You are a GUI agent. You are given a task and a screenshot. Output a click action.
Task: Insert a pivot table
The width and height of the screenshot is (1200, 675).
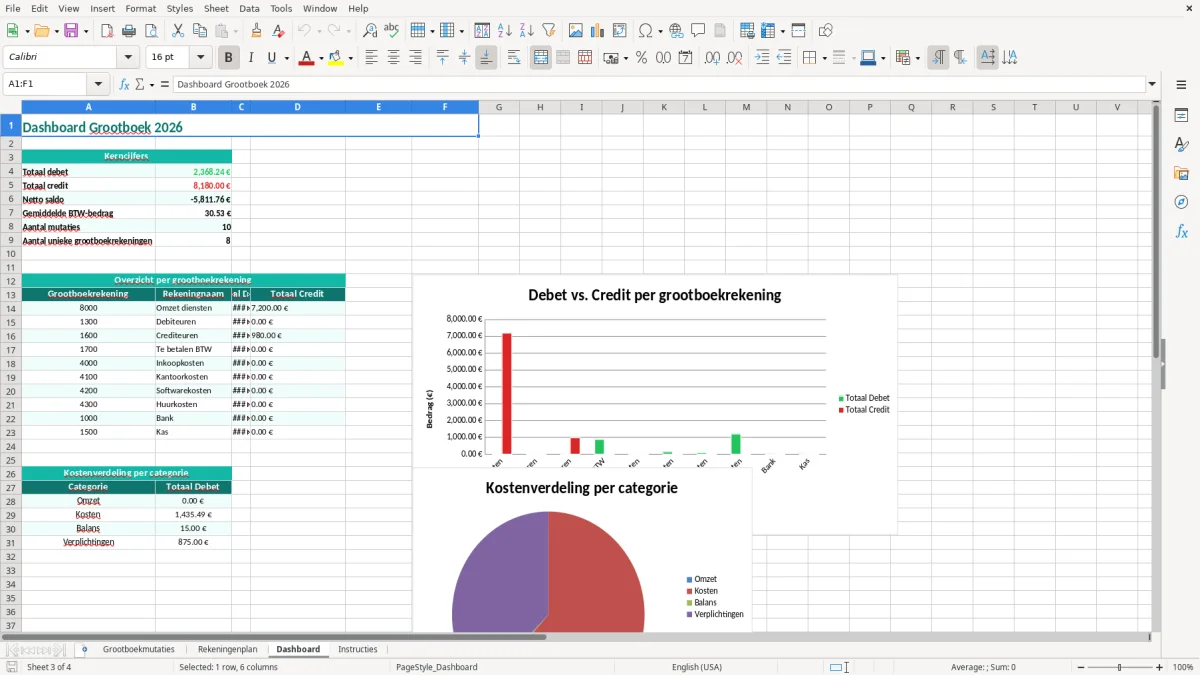tap(620, 31)
